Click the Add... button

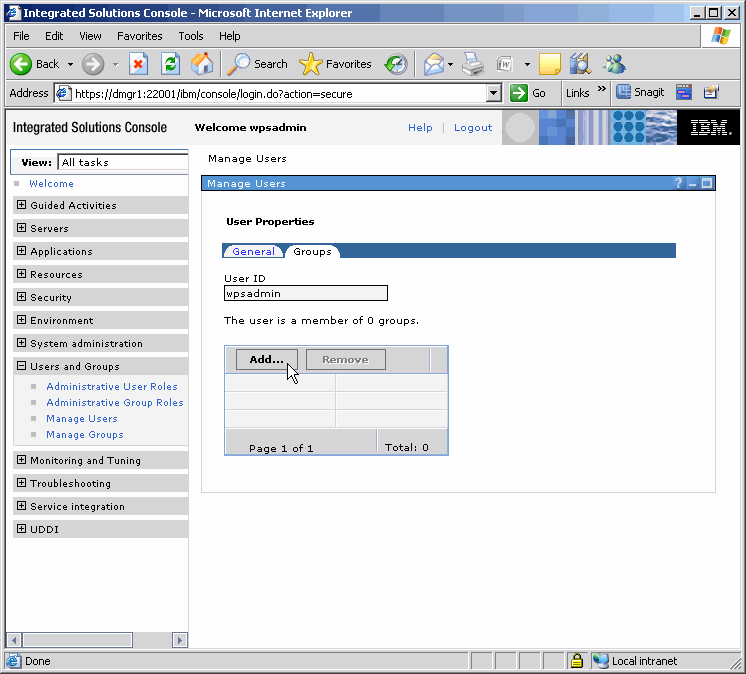[x=266, y=360]
